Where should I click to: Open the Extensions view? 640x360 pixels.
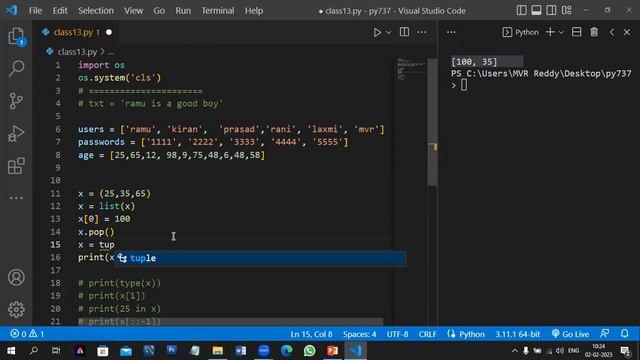[16, 166]
